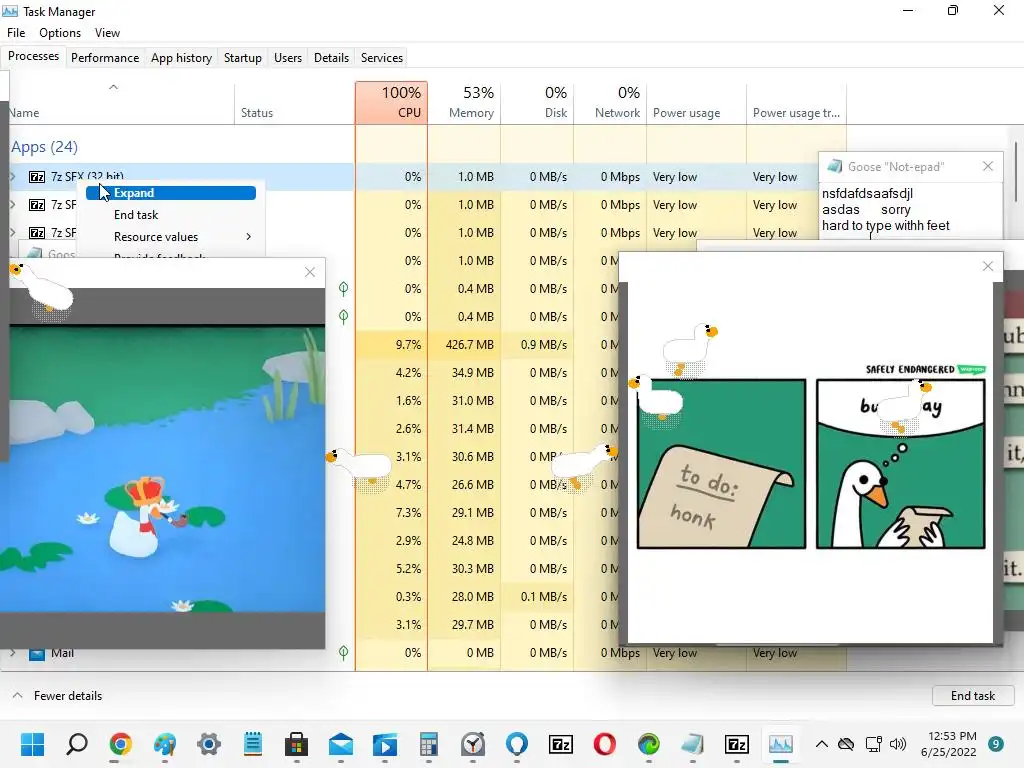This screenshot has width=1024, height=768.
Task: Show hidden tray icons chevron
Action: coord(822,744)
